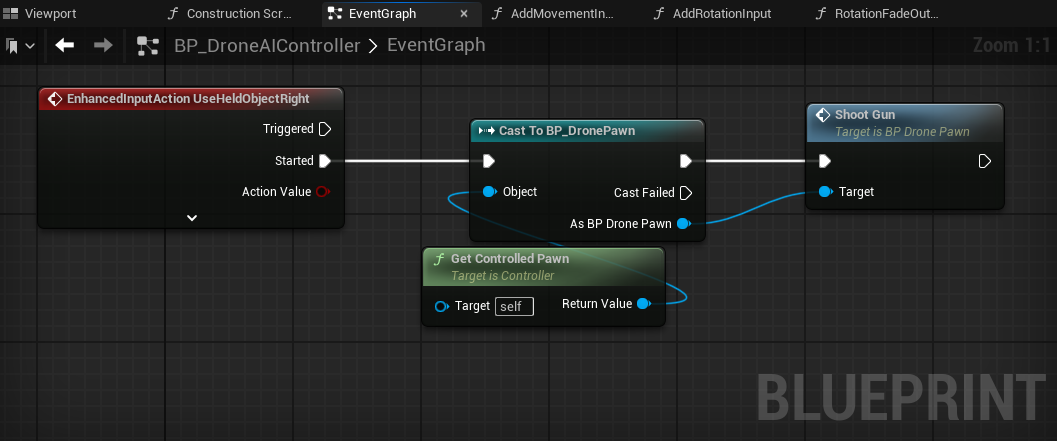The image size is (1057, 441).
Task: Click the As BP Drone Pawn output pin
Action: click(x=683, y=224)
